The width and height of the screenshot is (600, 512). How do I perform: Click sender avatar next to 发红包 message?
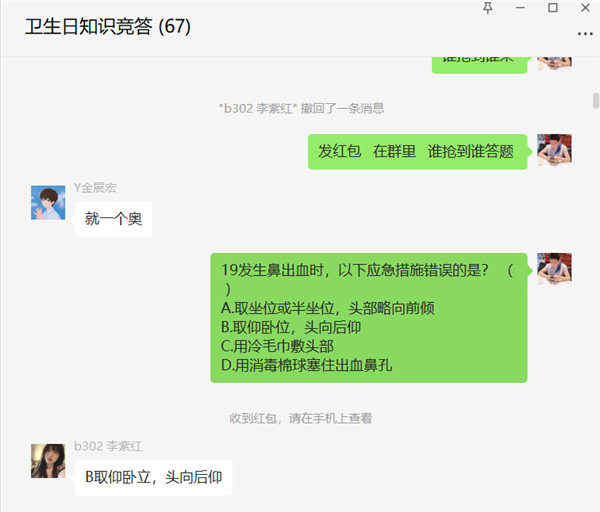[554, 150]
